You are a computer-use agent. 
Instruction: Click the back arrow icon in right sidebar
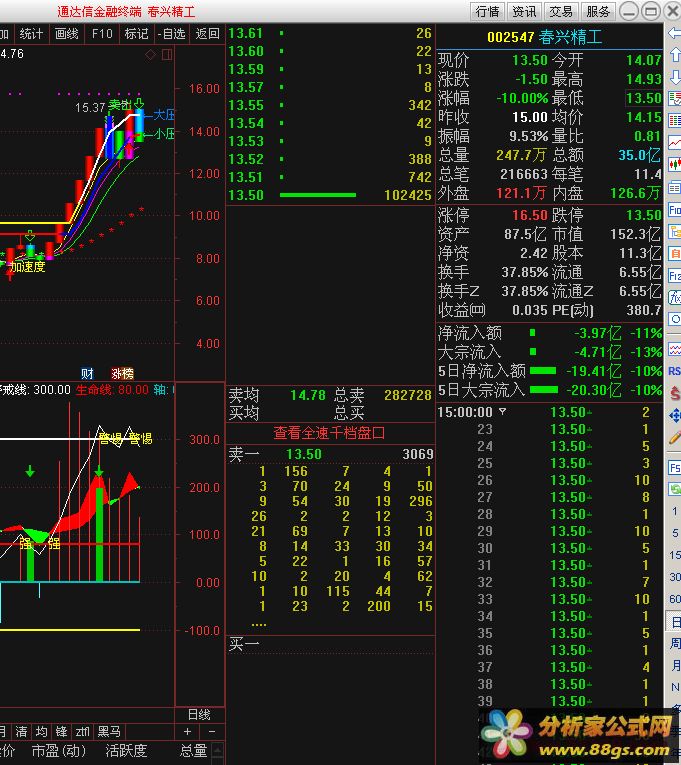click(x=675, y=33)
